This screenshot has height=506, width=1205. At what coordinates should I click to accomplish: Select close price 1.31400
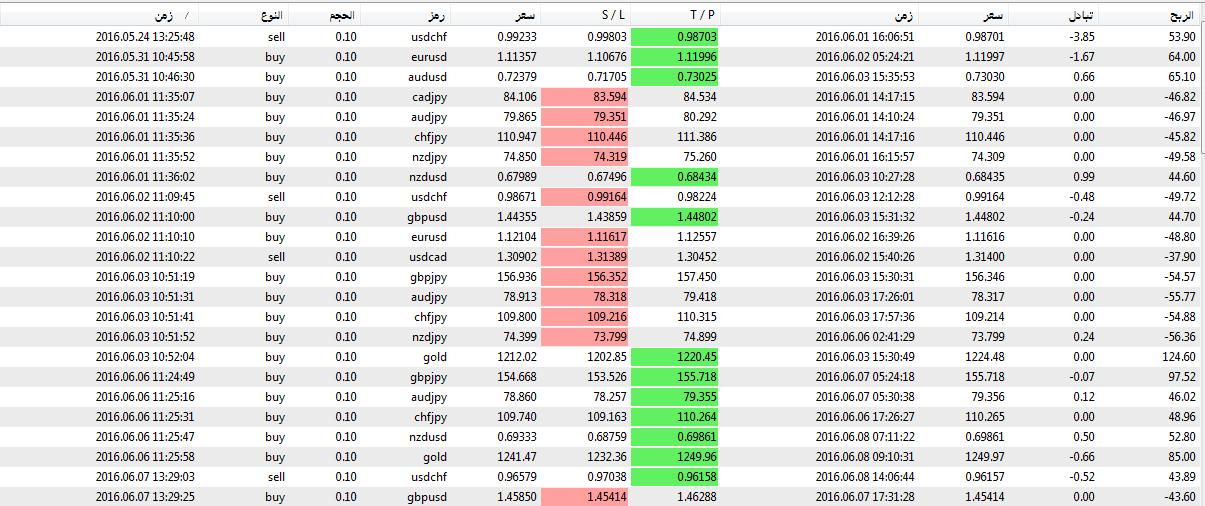coord(985,257)
